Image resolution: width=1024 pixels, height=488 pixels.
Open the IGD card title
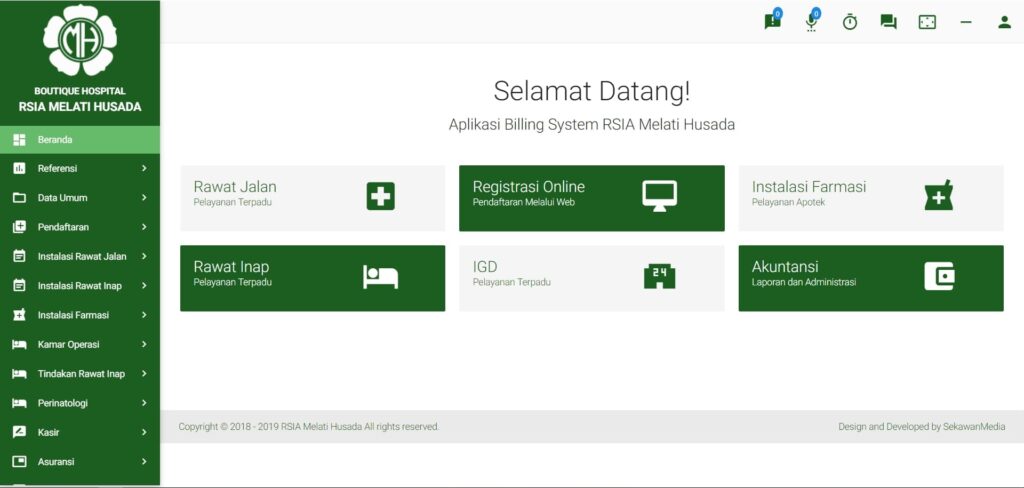(x=485, y=267)
